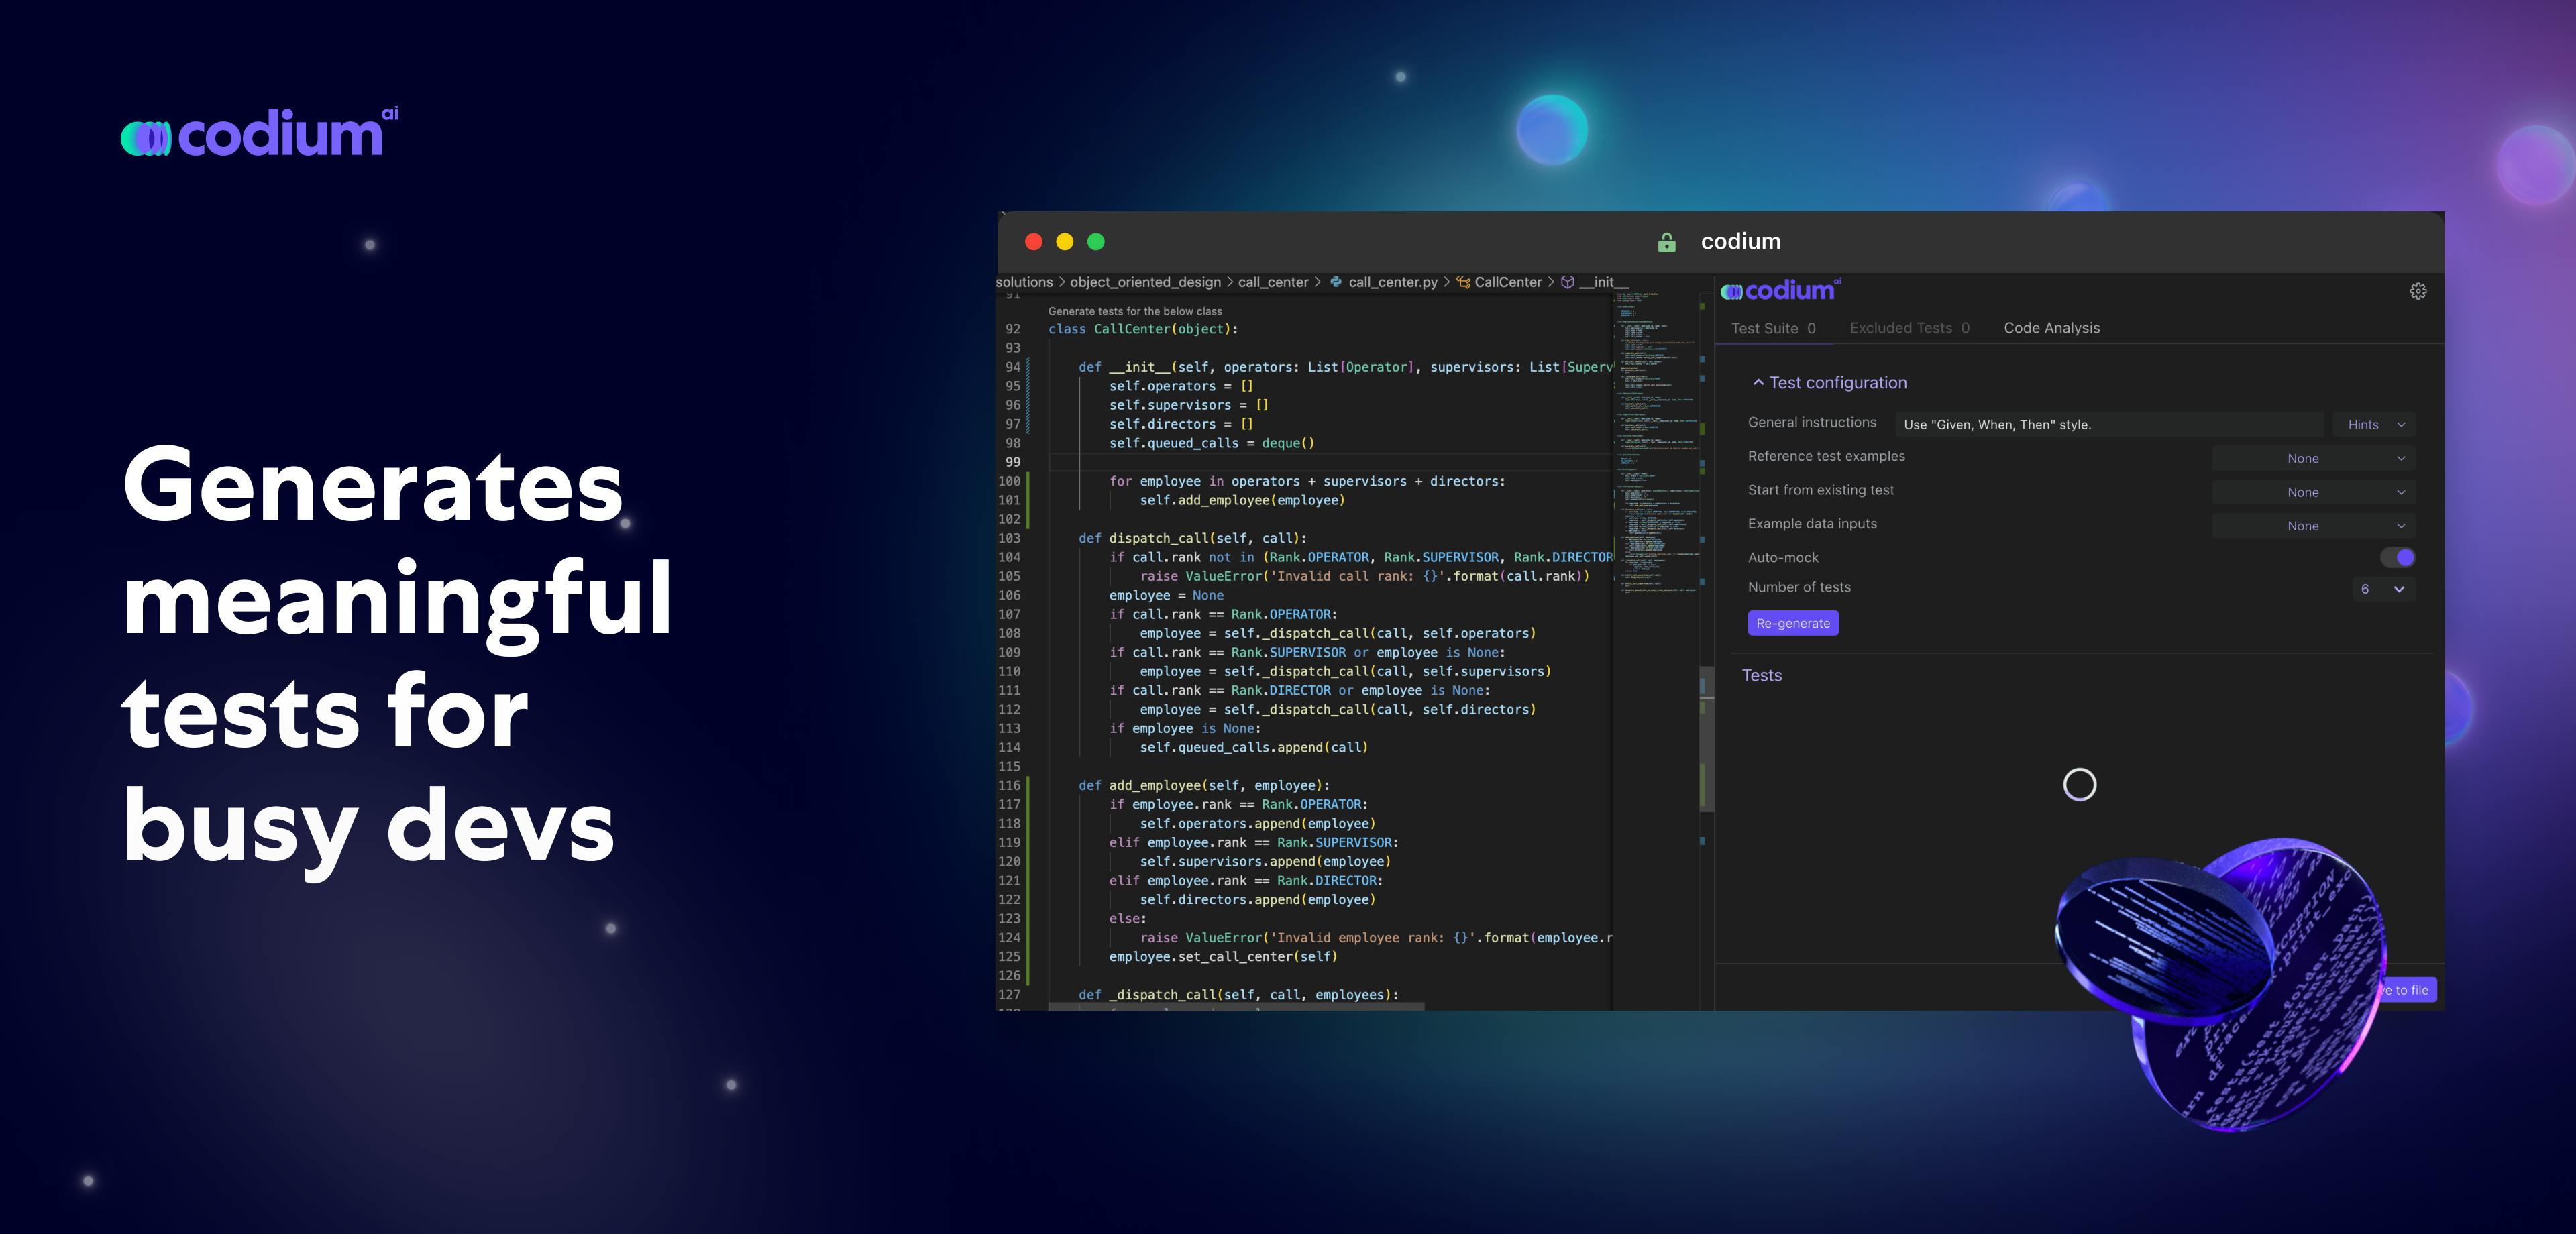
Task: Open the Number of tests dropdown
Action: click(2383, 589)
